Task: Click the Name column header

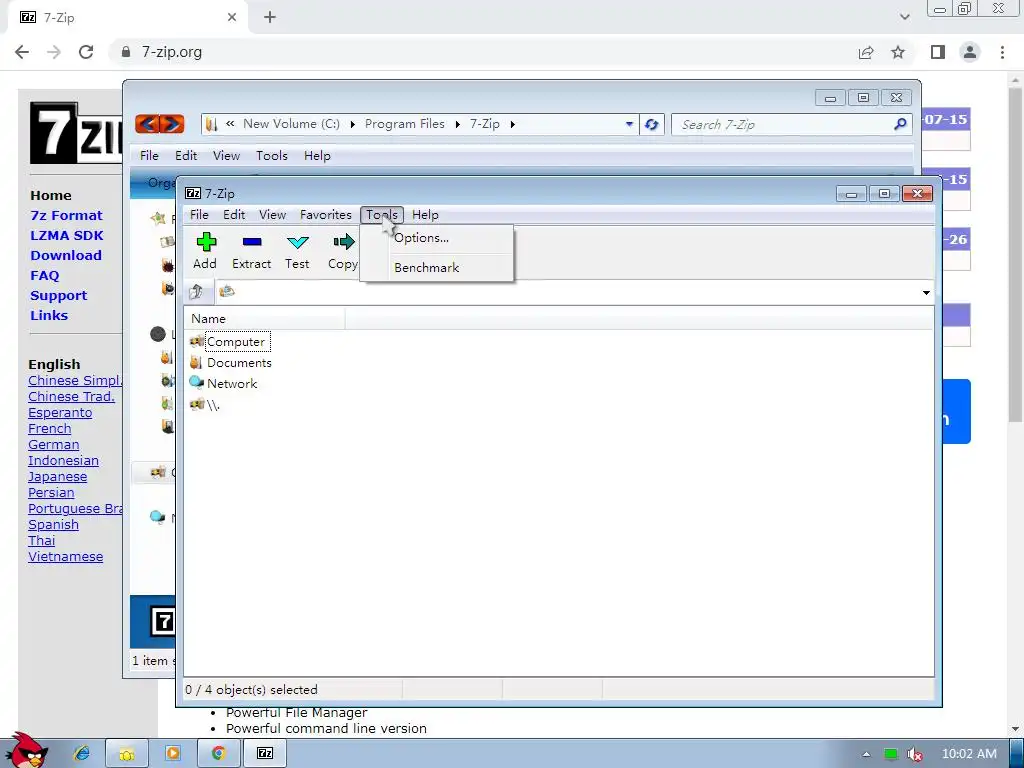Action: point(264,319)
